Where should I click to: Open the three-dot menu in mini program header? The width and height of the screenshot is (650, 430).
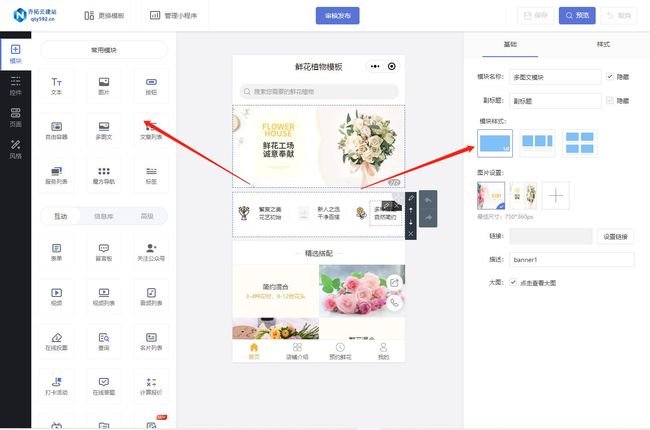point(375,66)
